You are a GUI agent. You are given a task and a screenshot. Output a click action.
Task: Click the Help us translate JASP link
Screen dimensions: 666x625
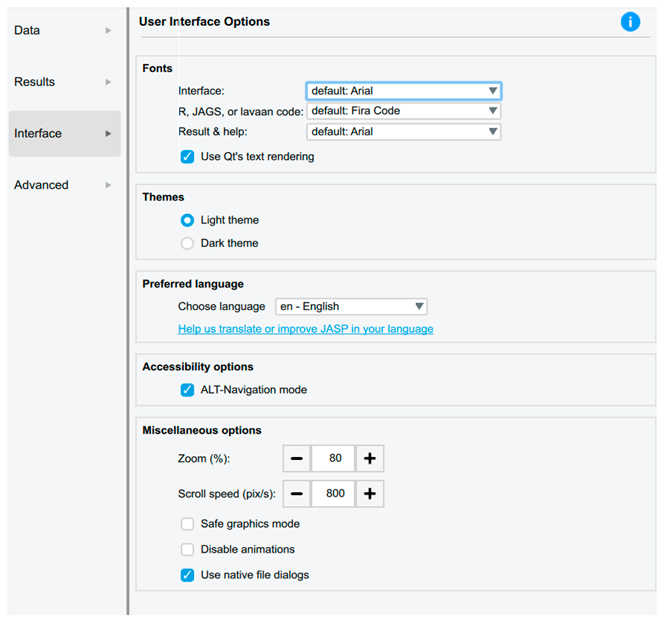pos(305,329)
